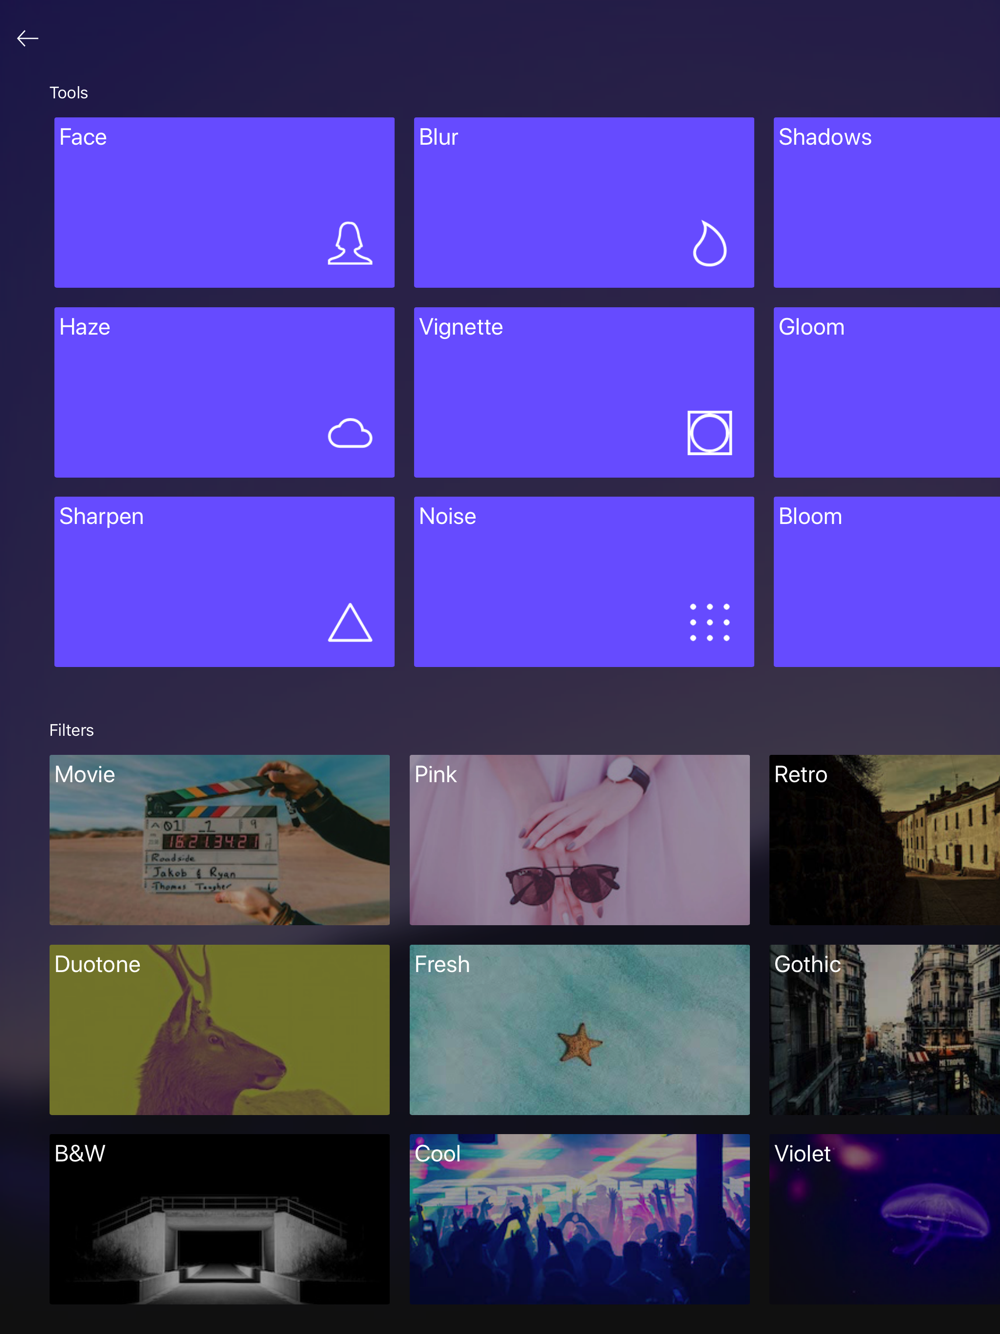Apply the B&W tunnel filter
This screenshot has width=1000, height=1334.
click(x=220, y=1219)
